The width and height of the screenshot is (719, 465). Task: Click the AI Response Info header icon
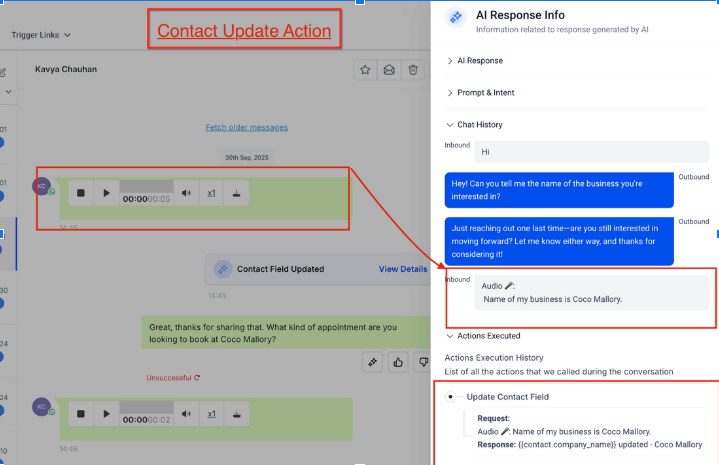coord(456,17)
